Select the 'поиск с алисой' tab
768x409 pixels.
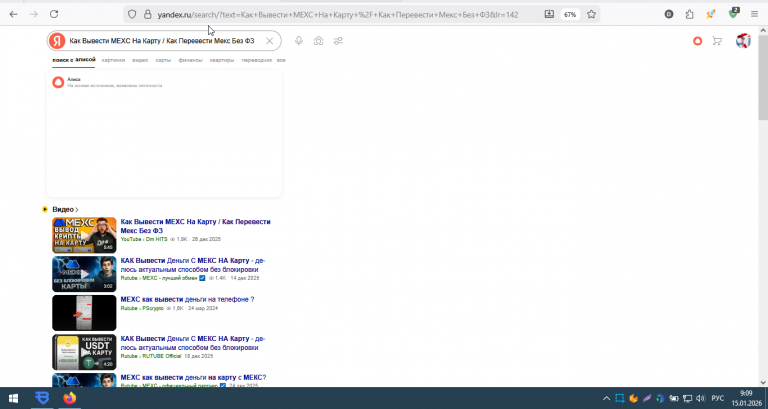pos(74,60)
